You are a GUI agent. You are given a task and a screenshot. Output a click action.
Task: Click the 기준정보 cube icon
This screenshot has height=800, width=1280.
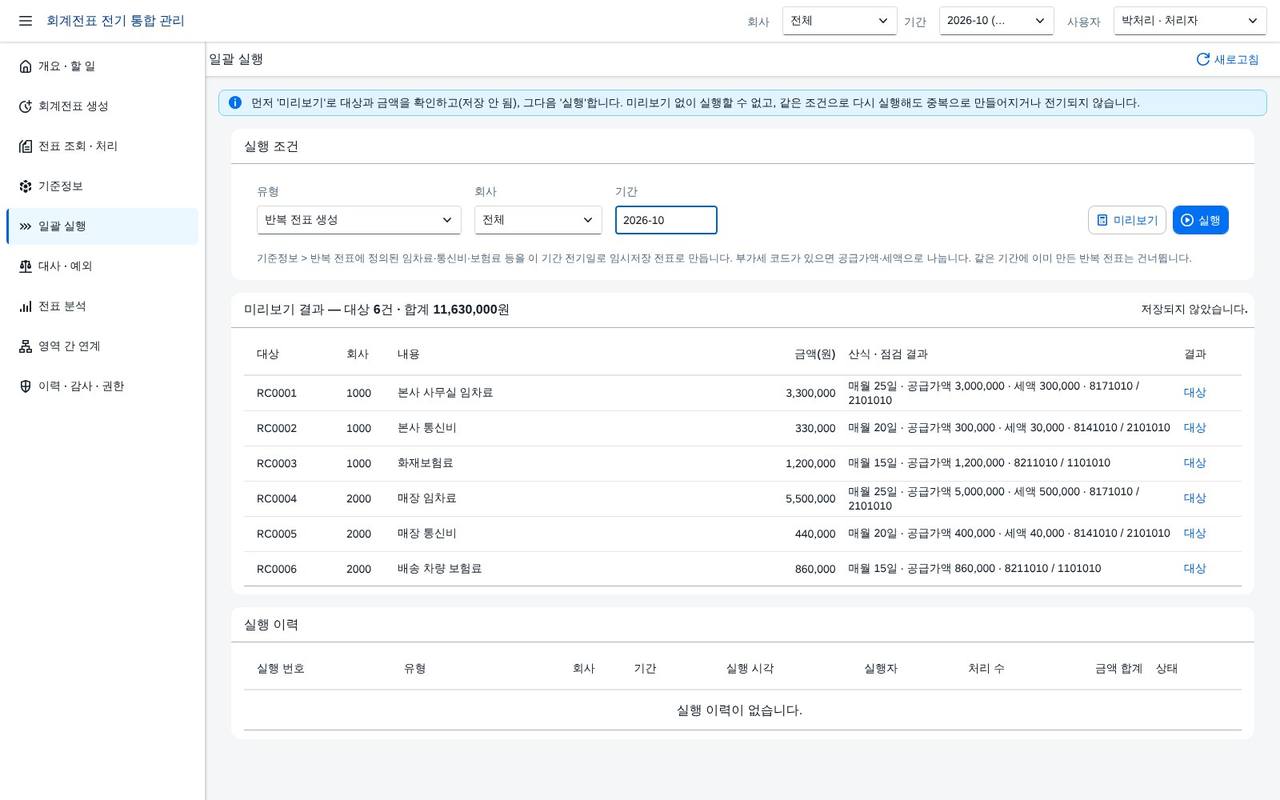26,186
